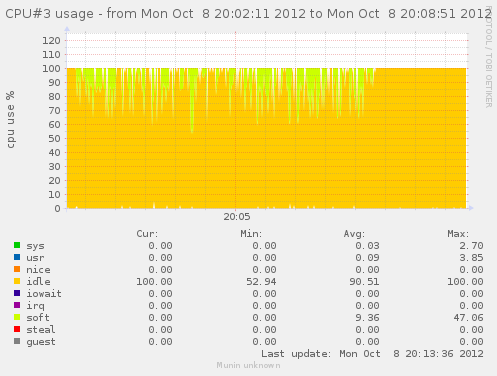The image size is (497, 376).
Task: Click the CPU#3 usage graph title
Action: 248,14
